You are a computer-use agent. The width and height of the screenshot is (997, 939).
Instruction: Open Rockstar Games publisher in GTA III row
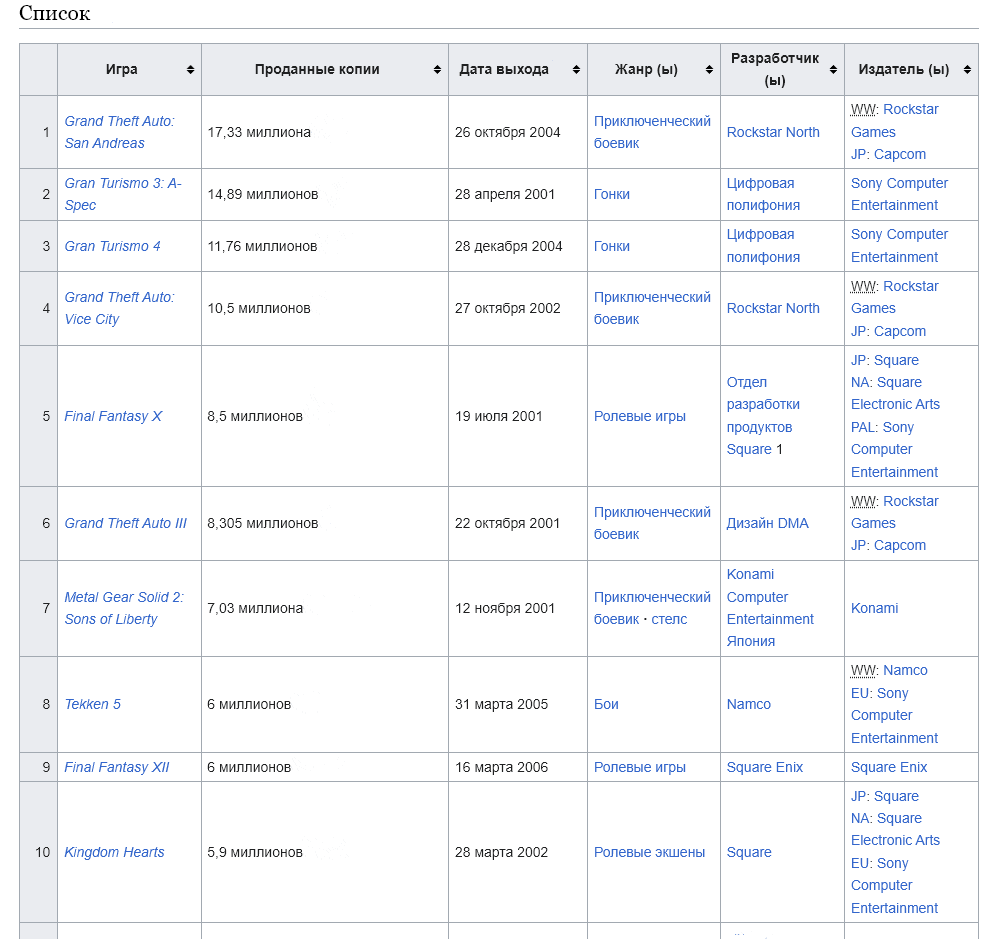click(x=895, y=512)
